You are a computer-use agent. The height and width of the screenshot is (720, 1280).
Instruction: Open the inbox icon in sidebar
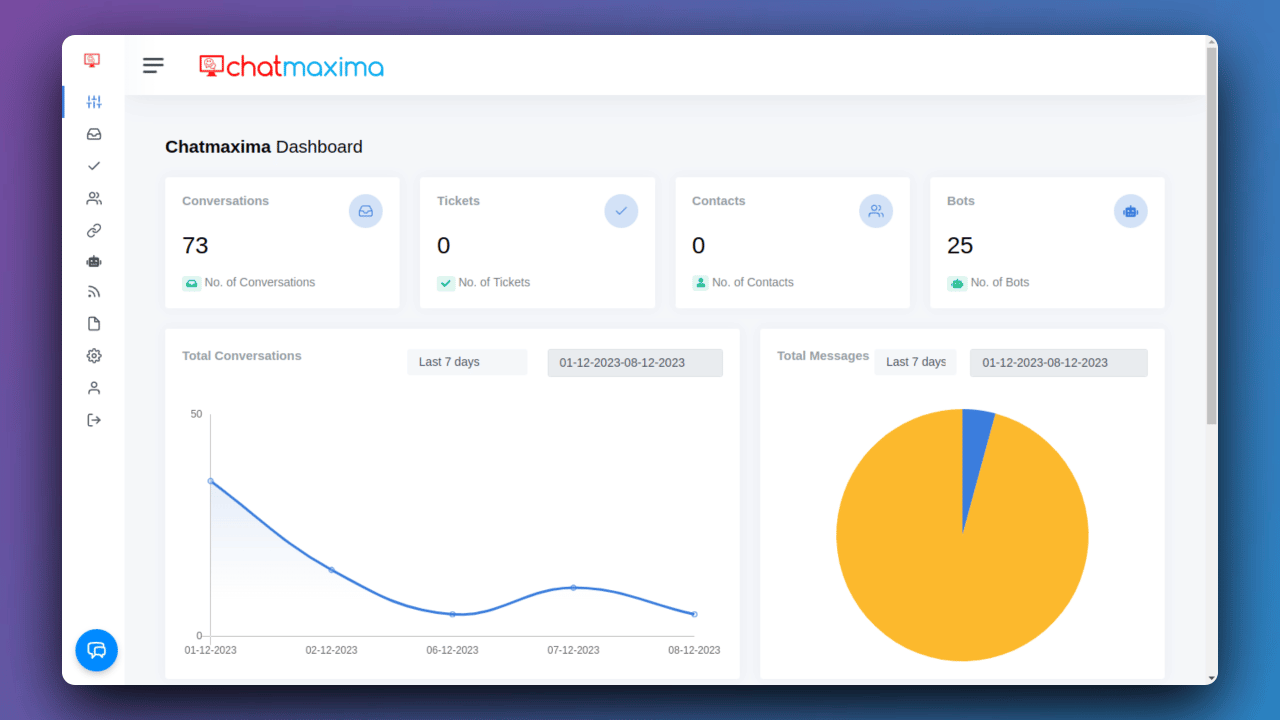(94, 134)
